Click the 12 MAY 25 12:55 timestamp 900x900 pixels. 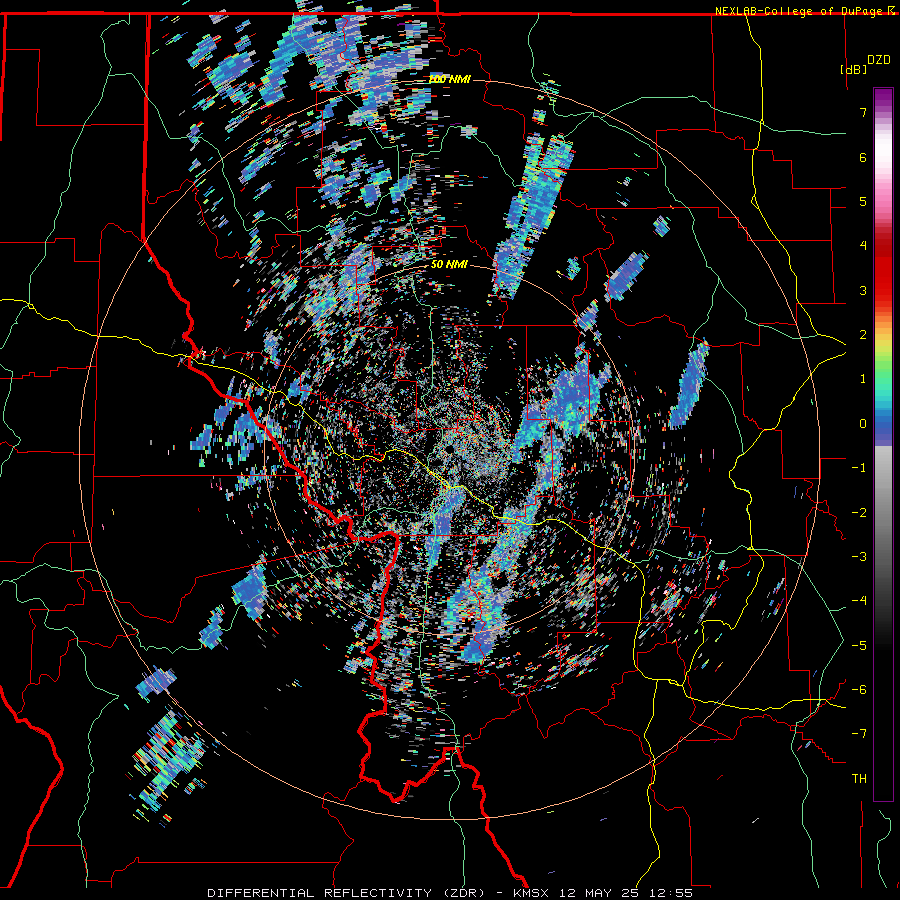coord(625,893)
